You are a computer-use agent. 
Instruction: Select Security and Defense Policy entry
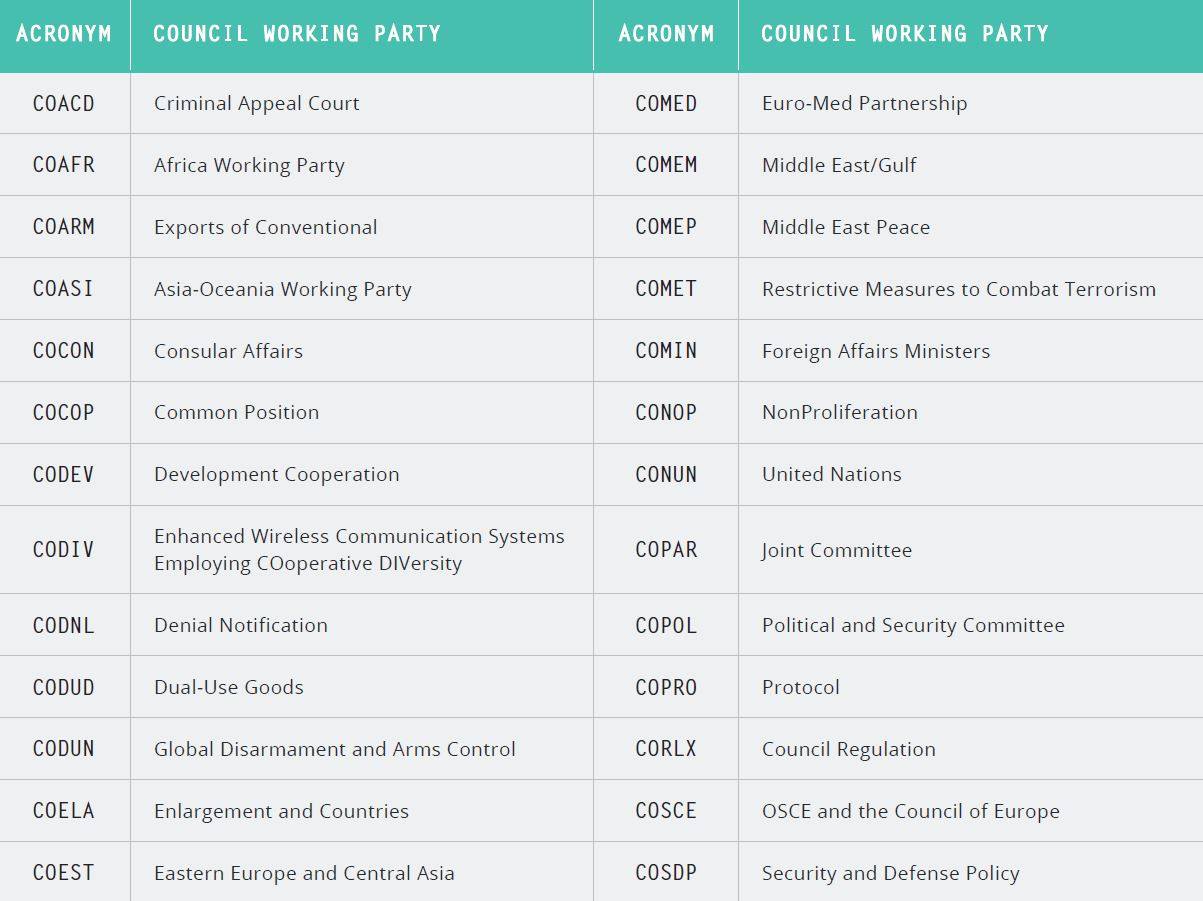(891, 873)
